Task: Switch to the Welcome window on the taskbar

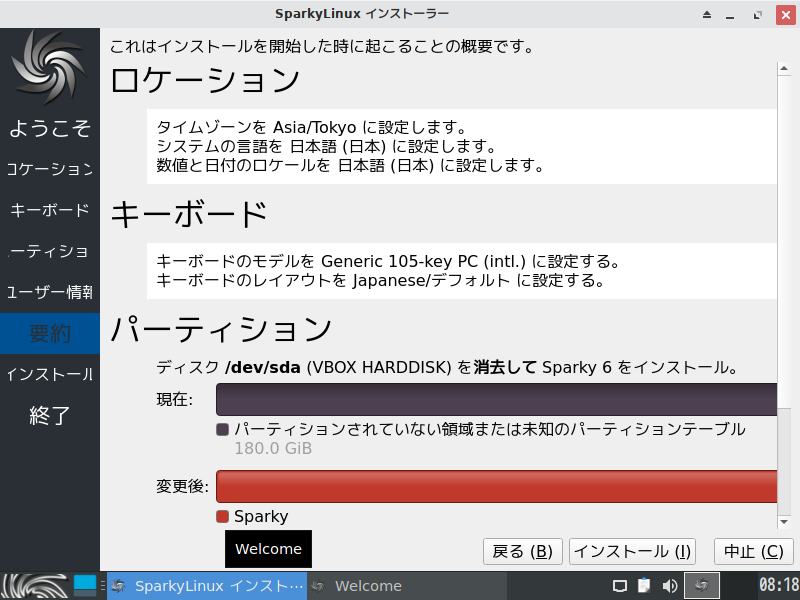Action: (x=407, y=586)
